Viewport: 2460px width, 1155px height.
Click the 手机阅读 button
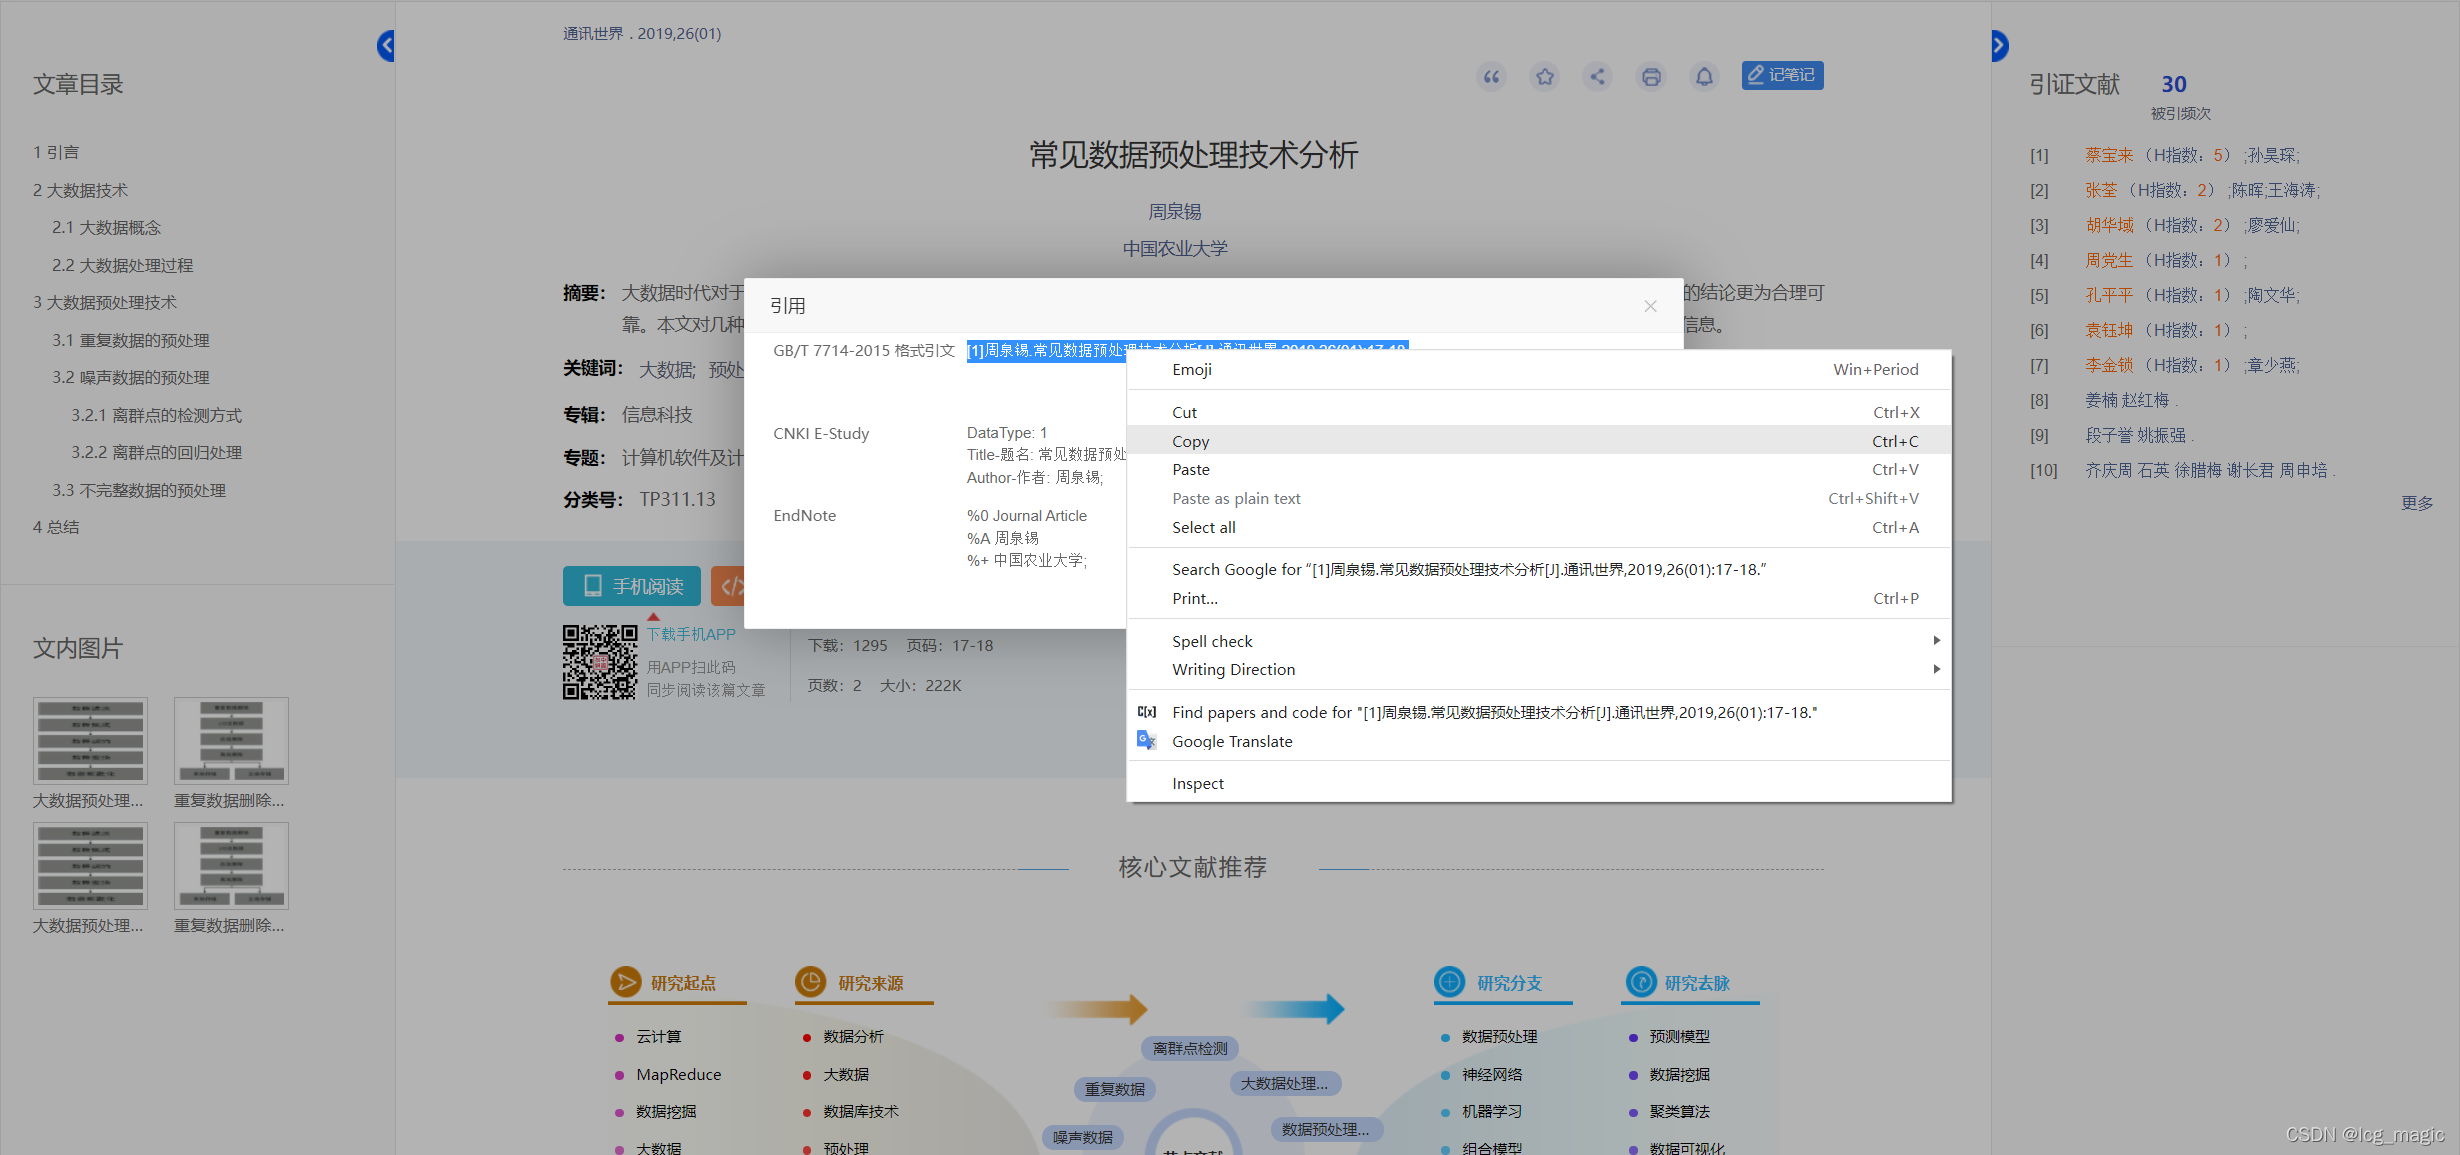(x=633, y=586)
